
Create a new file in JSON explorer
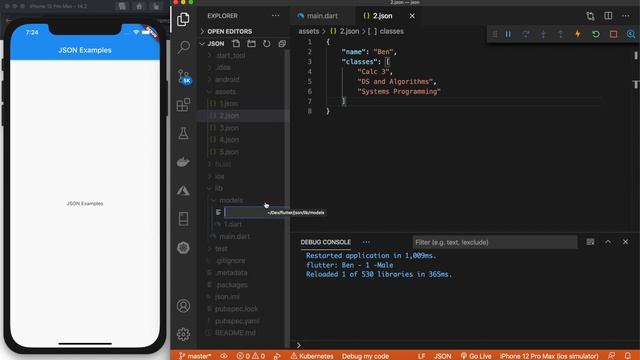click(x=236, y=43)
